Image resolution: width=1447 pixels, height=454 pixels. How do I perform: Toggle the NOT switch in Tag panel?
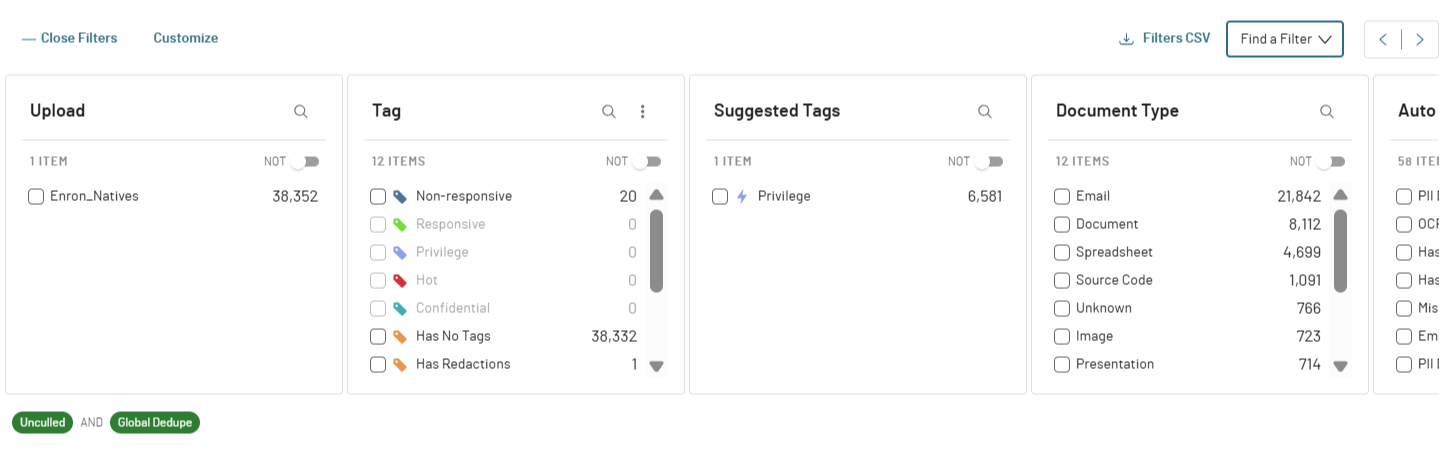646,161
